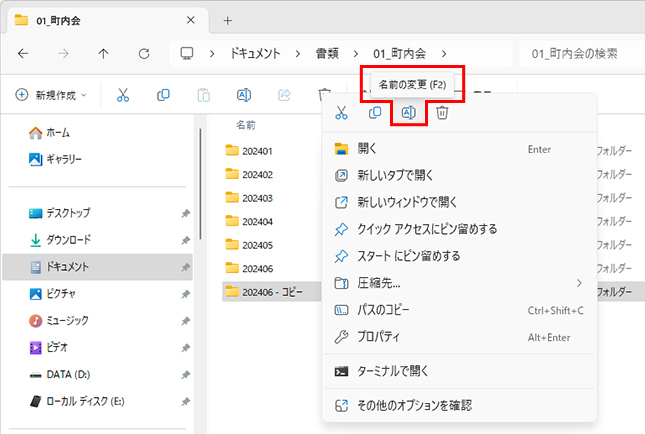645x434 pixels.
Task: Select the 202405 folder
Action: (249, 245)
